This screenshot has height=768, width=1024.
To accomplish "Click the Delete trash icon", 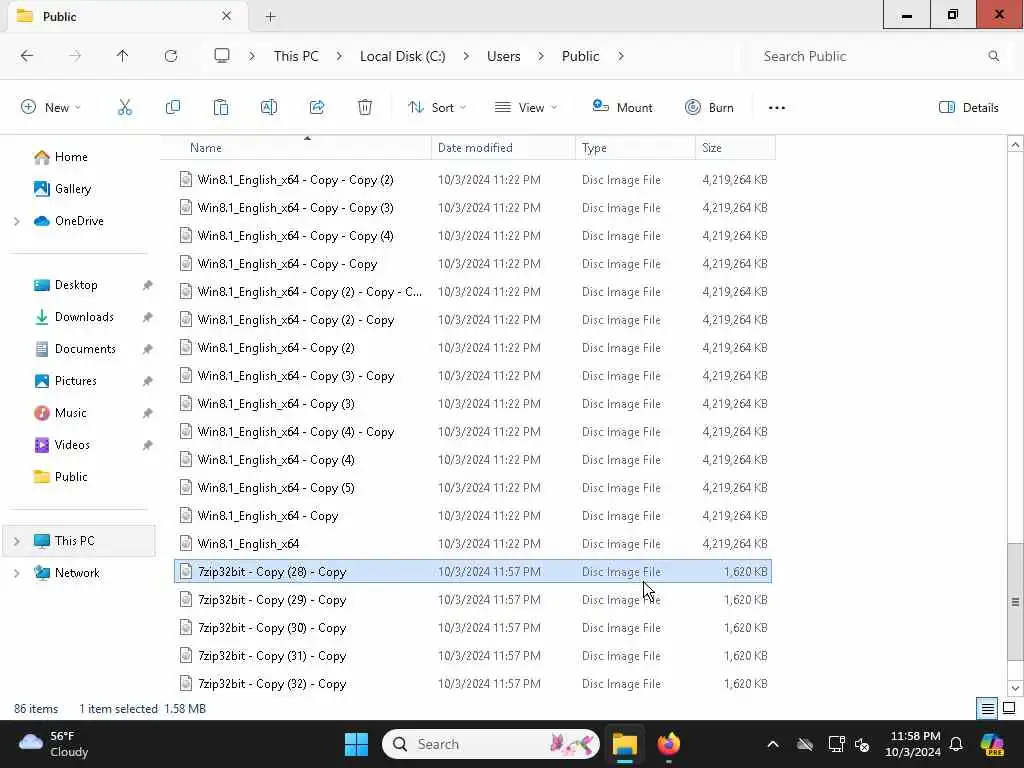I will tap(365, 107).
